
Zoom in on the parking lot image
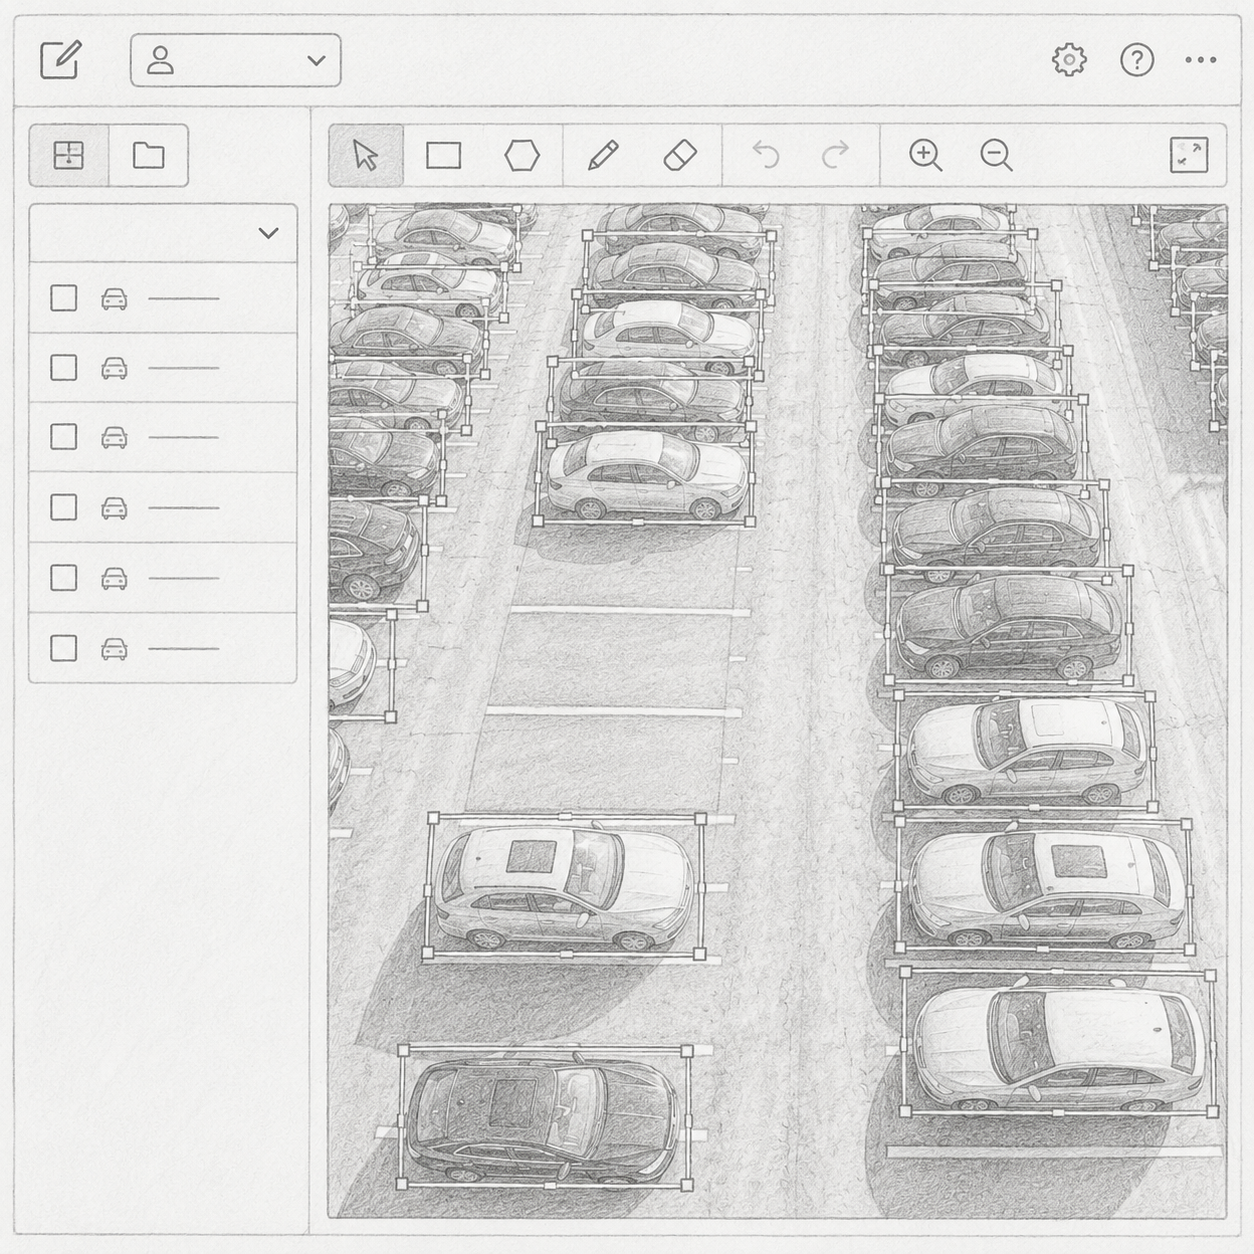[x=925, y=155]
